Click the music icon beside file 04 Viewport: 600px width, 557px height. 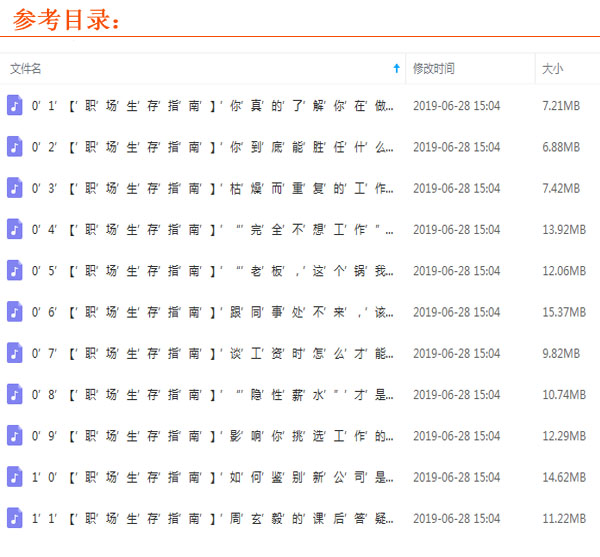tap(14, 229)
